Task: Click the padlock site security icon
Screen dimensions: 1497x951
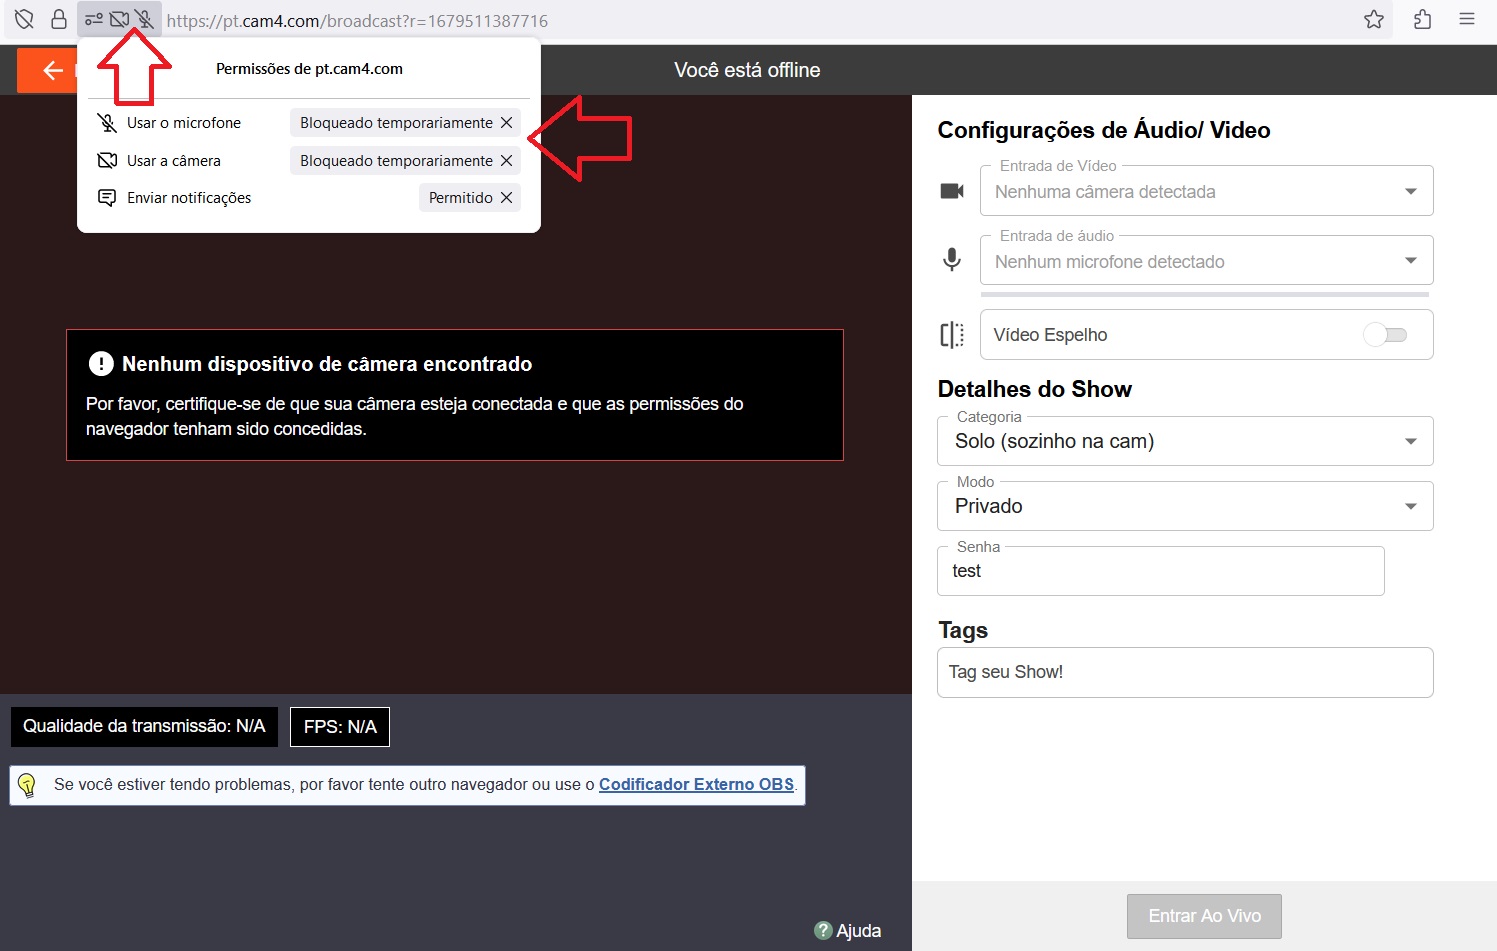Action: click(59, 19)
